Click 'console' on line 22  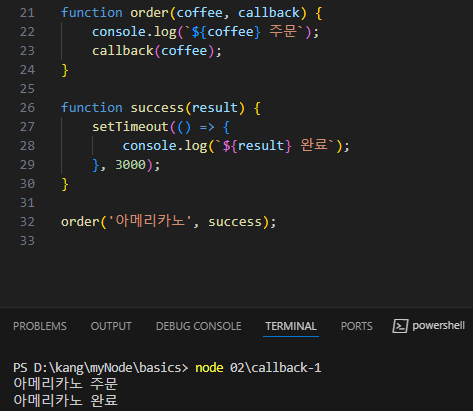click(x=119, y=32)
